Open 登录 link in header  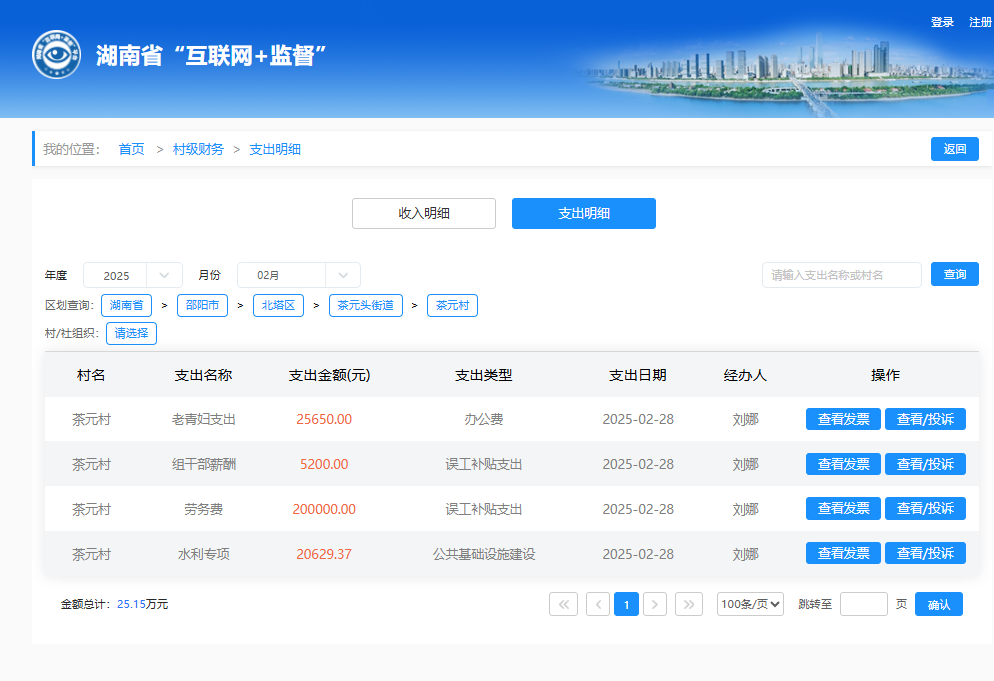942,22
